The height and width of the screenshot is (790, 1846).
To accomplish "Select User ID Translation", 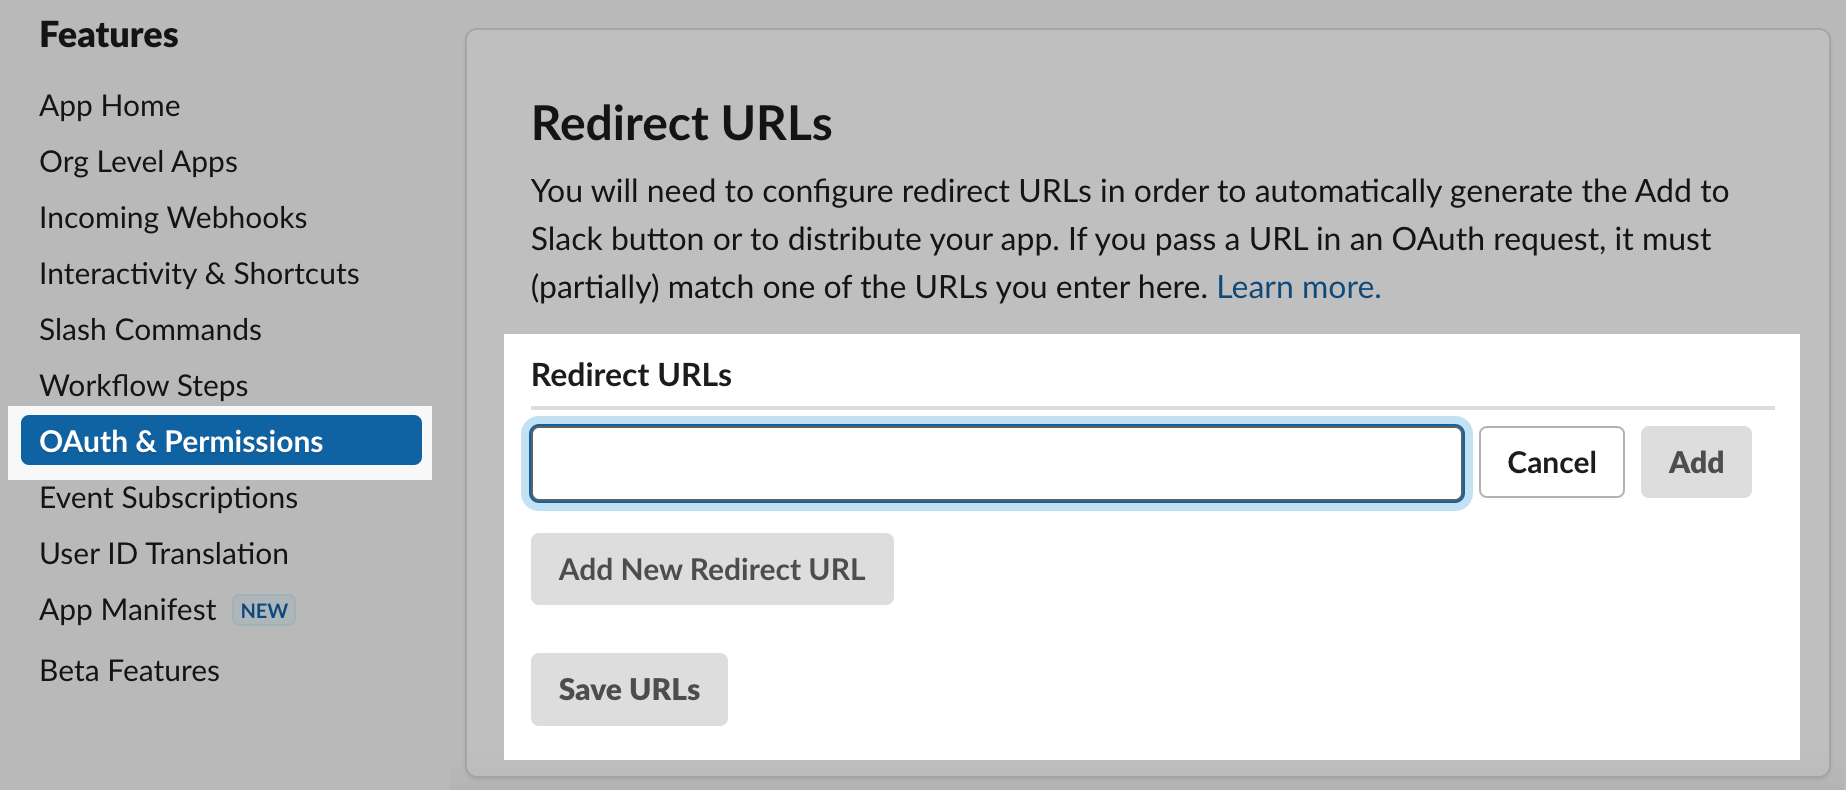I will point(163,553).
